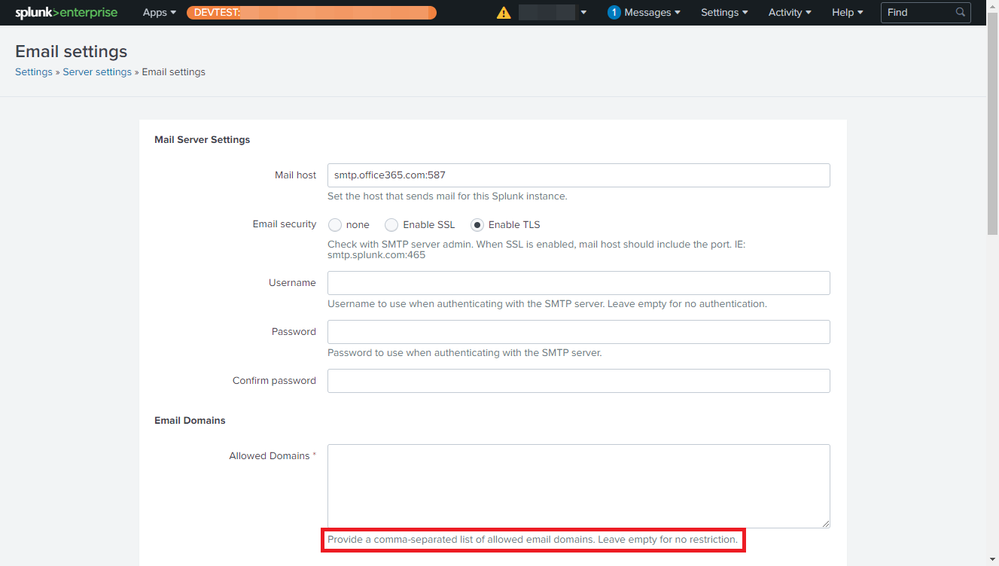
Task: Select the 'none' email security option
Action: pos(335,225)
